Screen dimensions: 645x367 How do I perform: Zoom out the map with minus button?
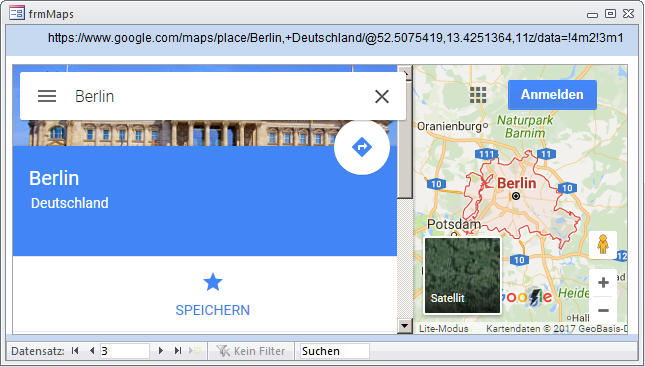point(603,310)
